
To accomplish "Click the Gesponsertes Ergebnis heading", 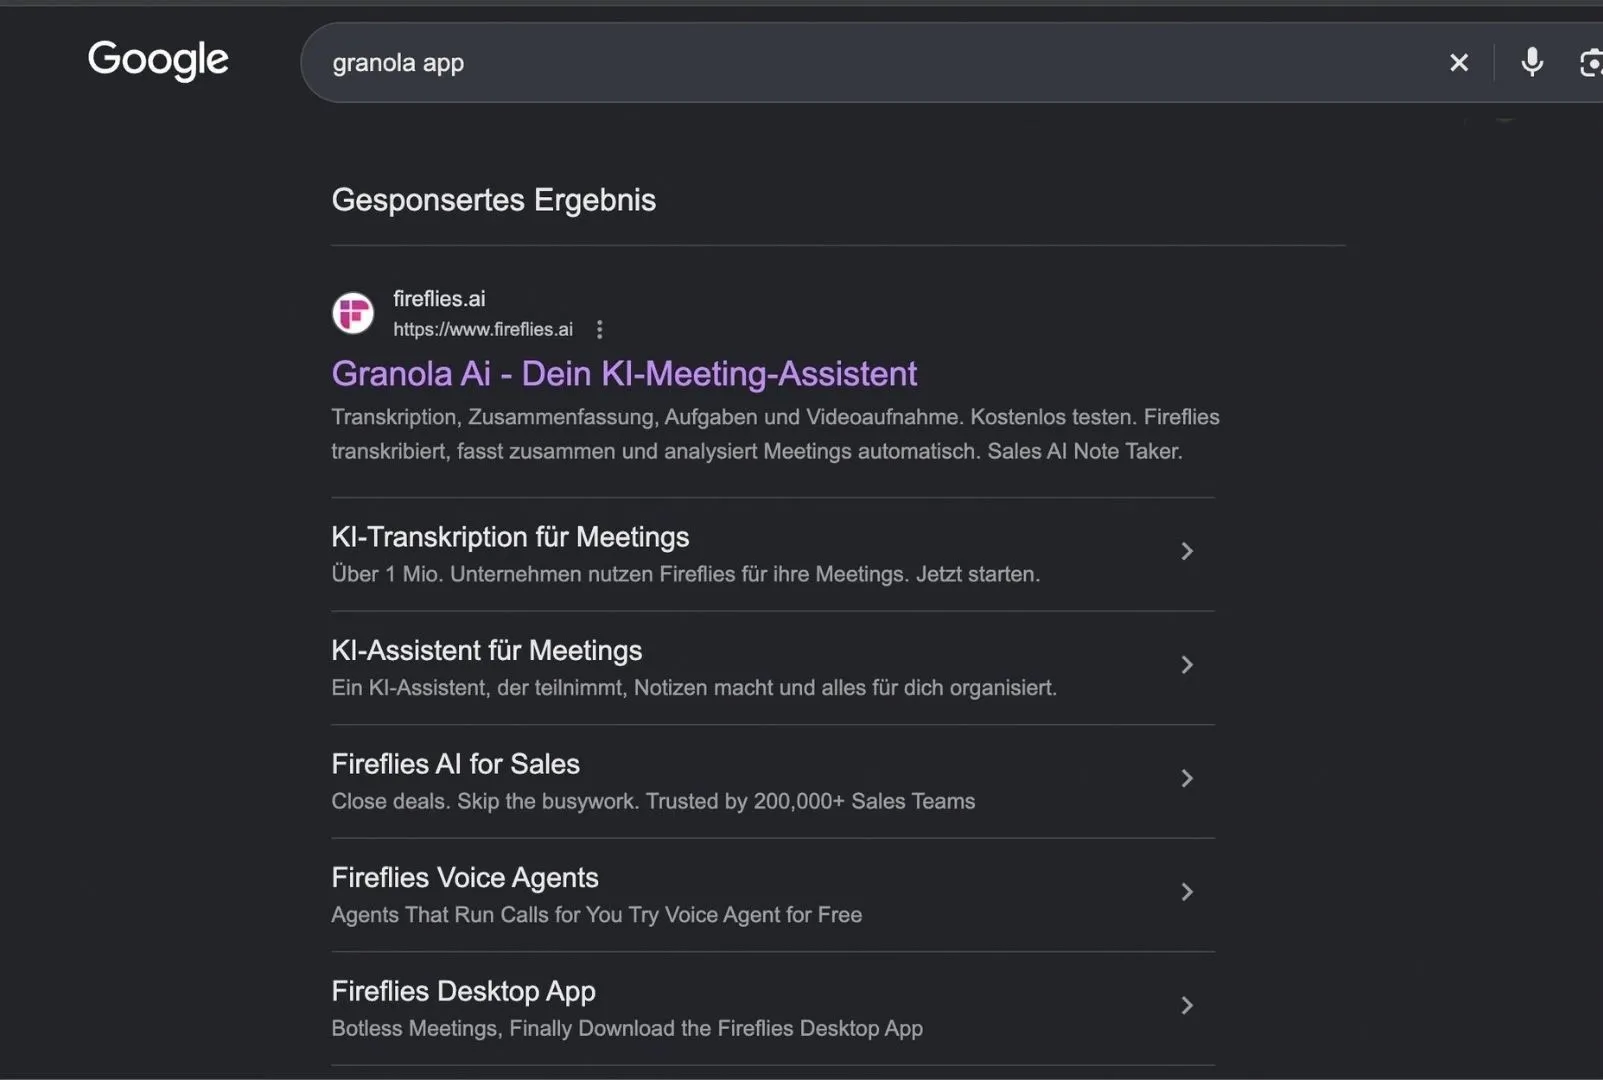I will [494, 200].
